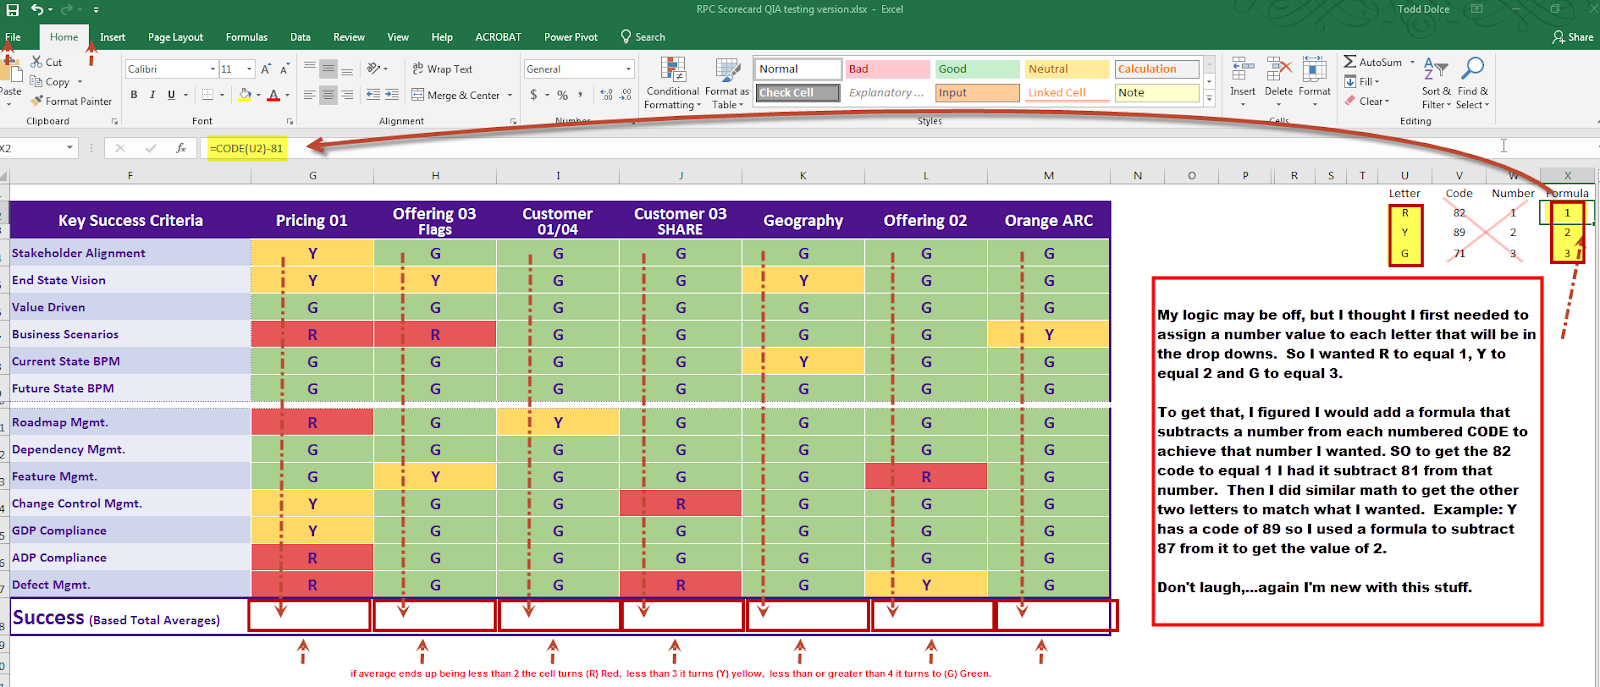Apply the Bad cell style
The height and width of the screenshot is (687, 1600).
[888, 69]
